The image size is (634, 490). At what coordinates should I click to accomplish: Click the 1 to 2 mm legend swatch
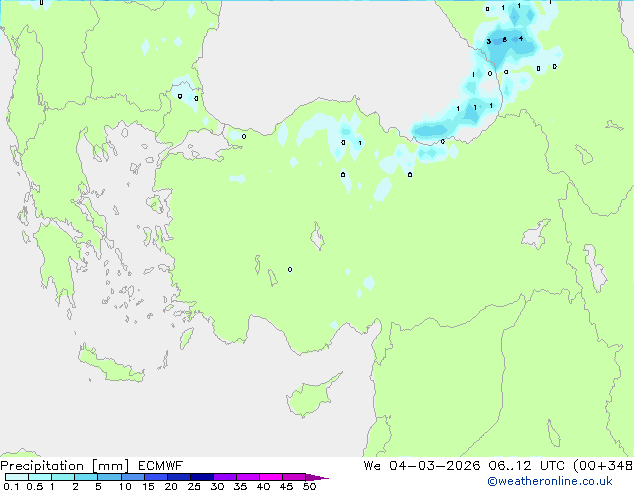(x=63, y=477)
